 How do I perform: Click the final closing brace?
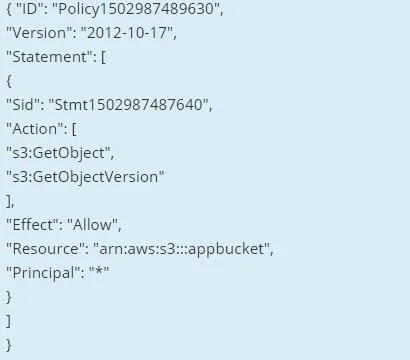point(9,345)
